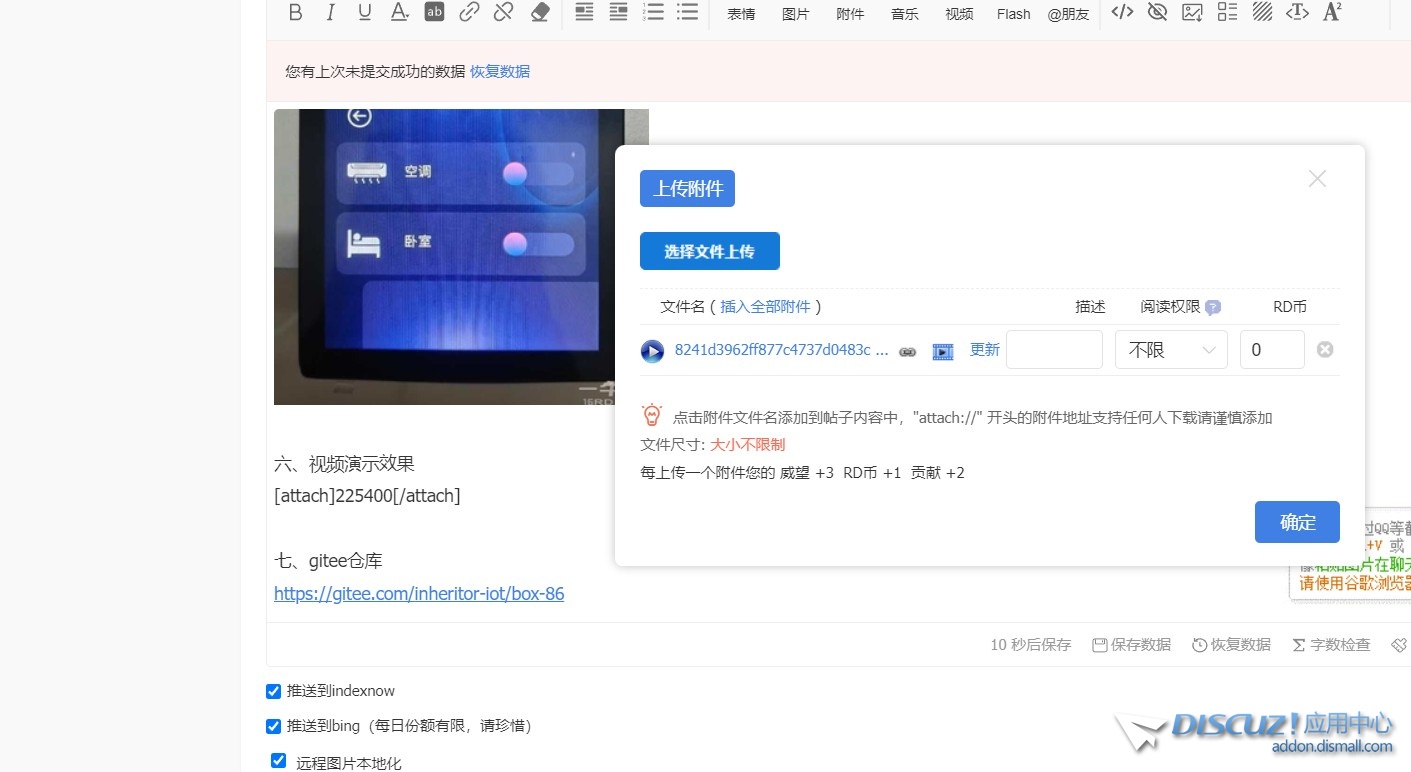This screenshot has height=772, width=1411.
Task: Click the inserted smart panel photo
Action: [x=461, y=257]
